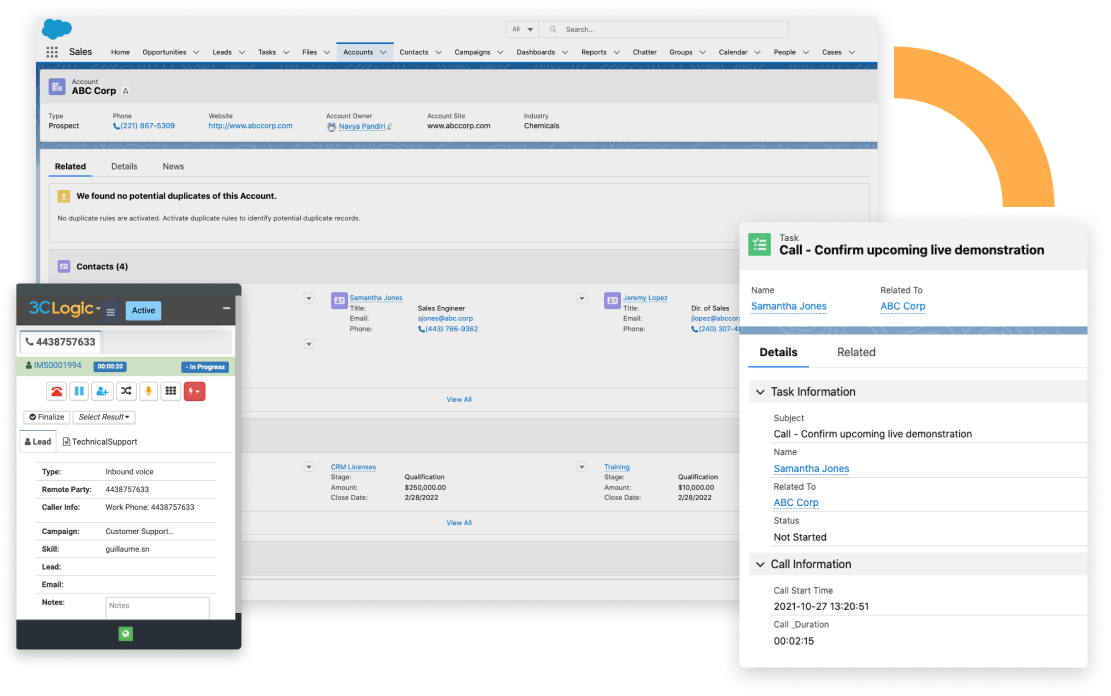The width and height of the screenshot is (1111, 696).
Task: Go to the Home nav tab
Action: click(120, 52)
